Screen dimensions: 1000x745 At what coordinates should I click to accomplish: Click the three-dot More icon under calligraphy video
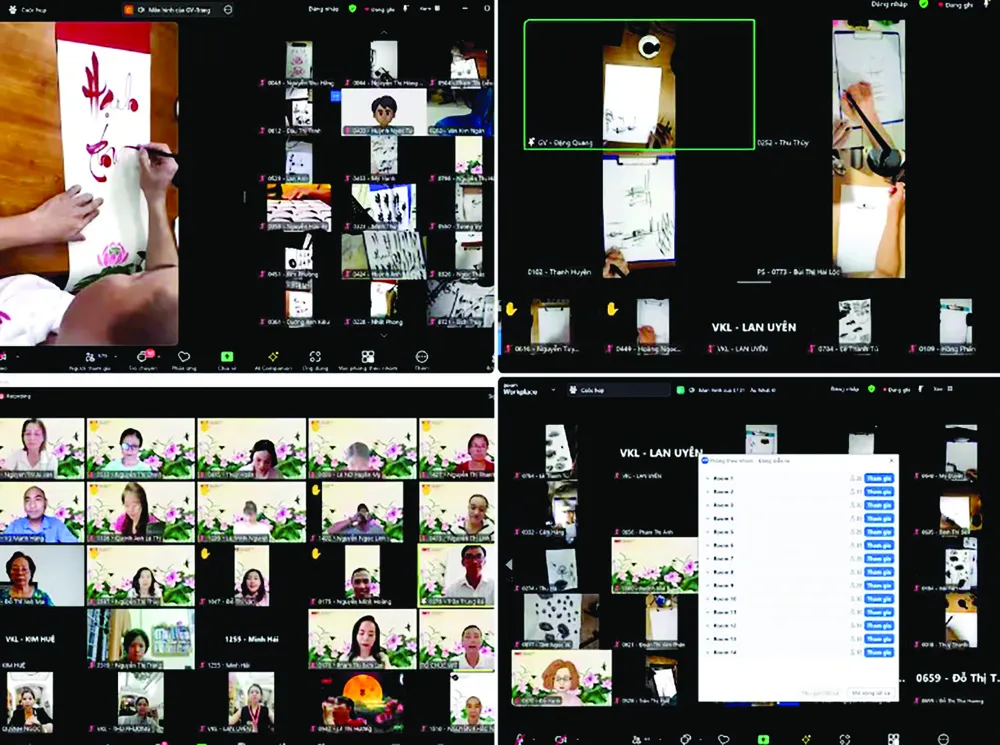(421, 356)
